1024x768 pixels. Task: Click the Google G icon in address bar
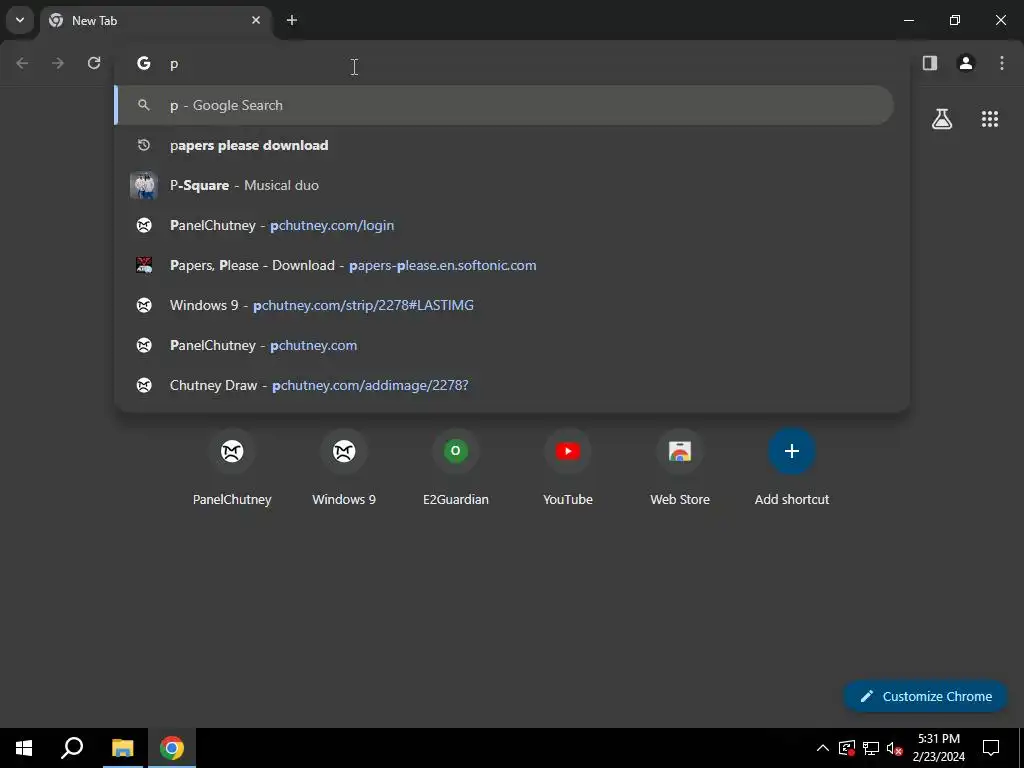[144, 63]
